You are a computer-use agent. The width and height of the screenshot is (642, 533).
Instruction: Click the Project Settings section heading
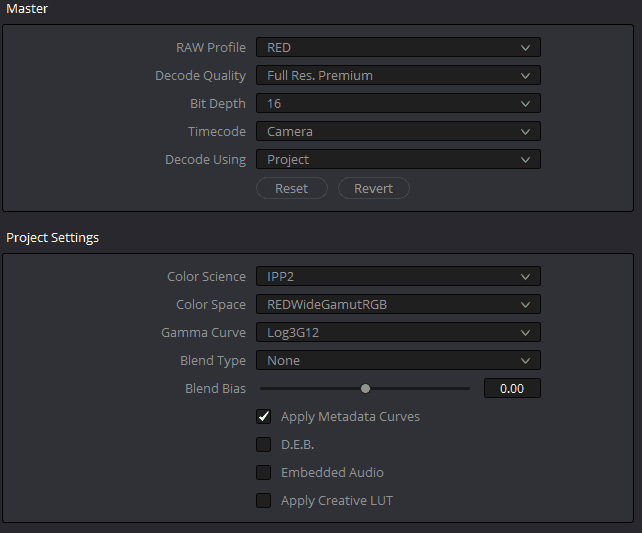click(52, 238)
